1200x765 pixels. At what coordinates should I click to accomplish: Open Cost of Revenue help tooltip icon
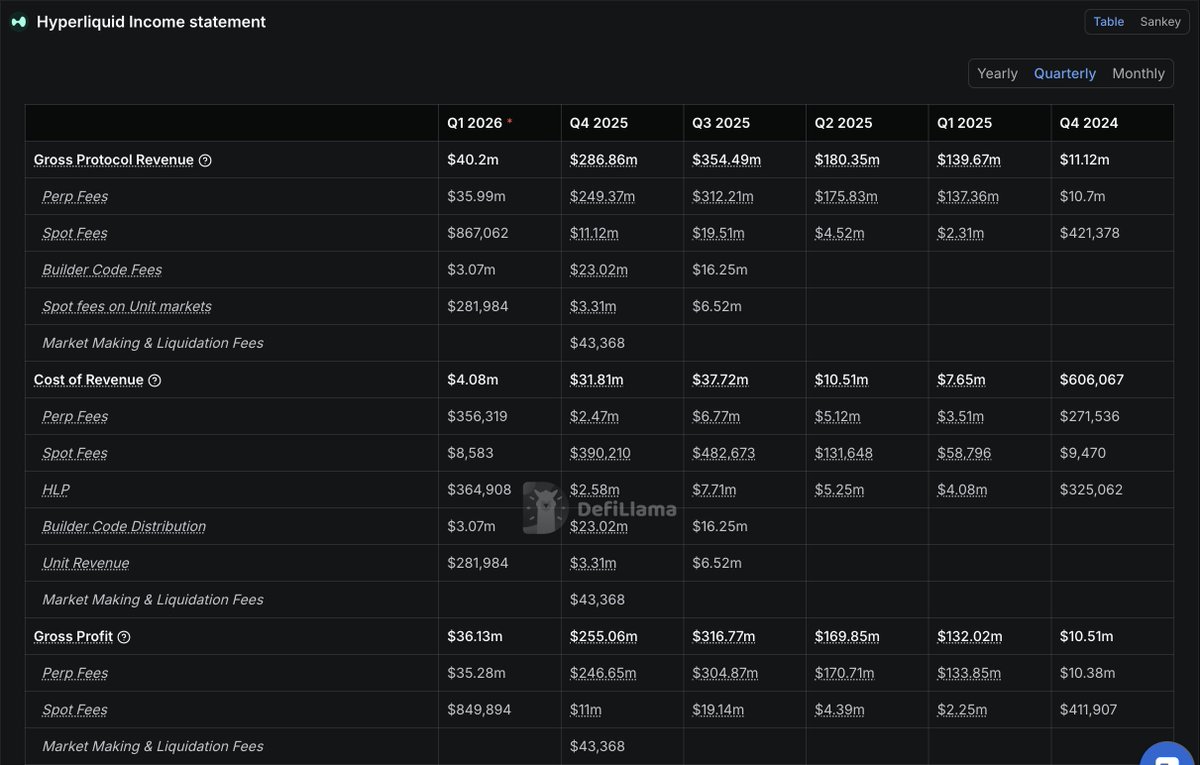point(154,380)
